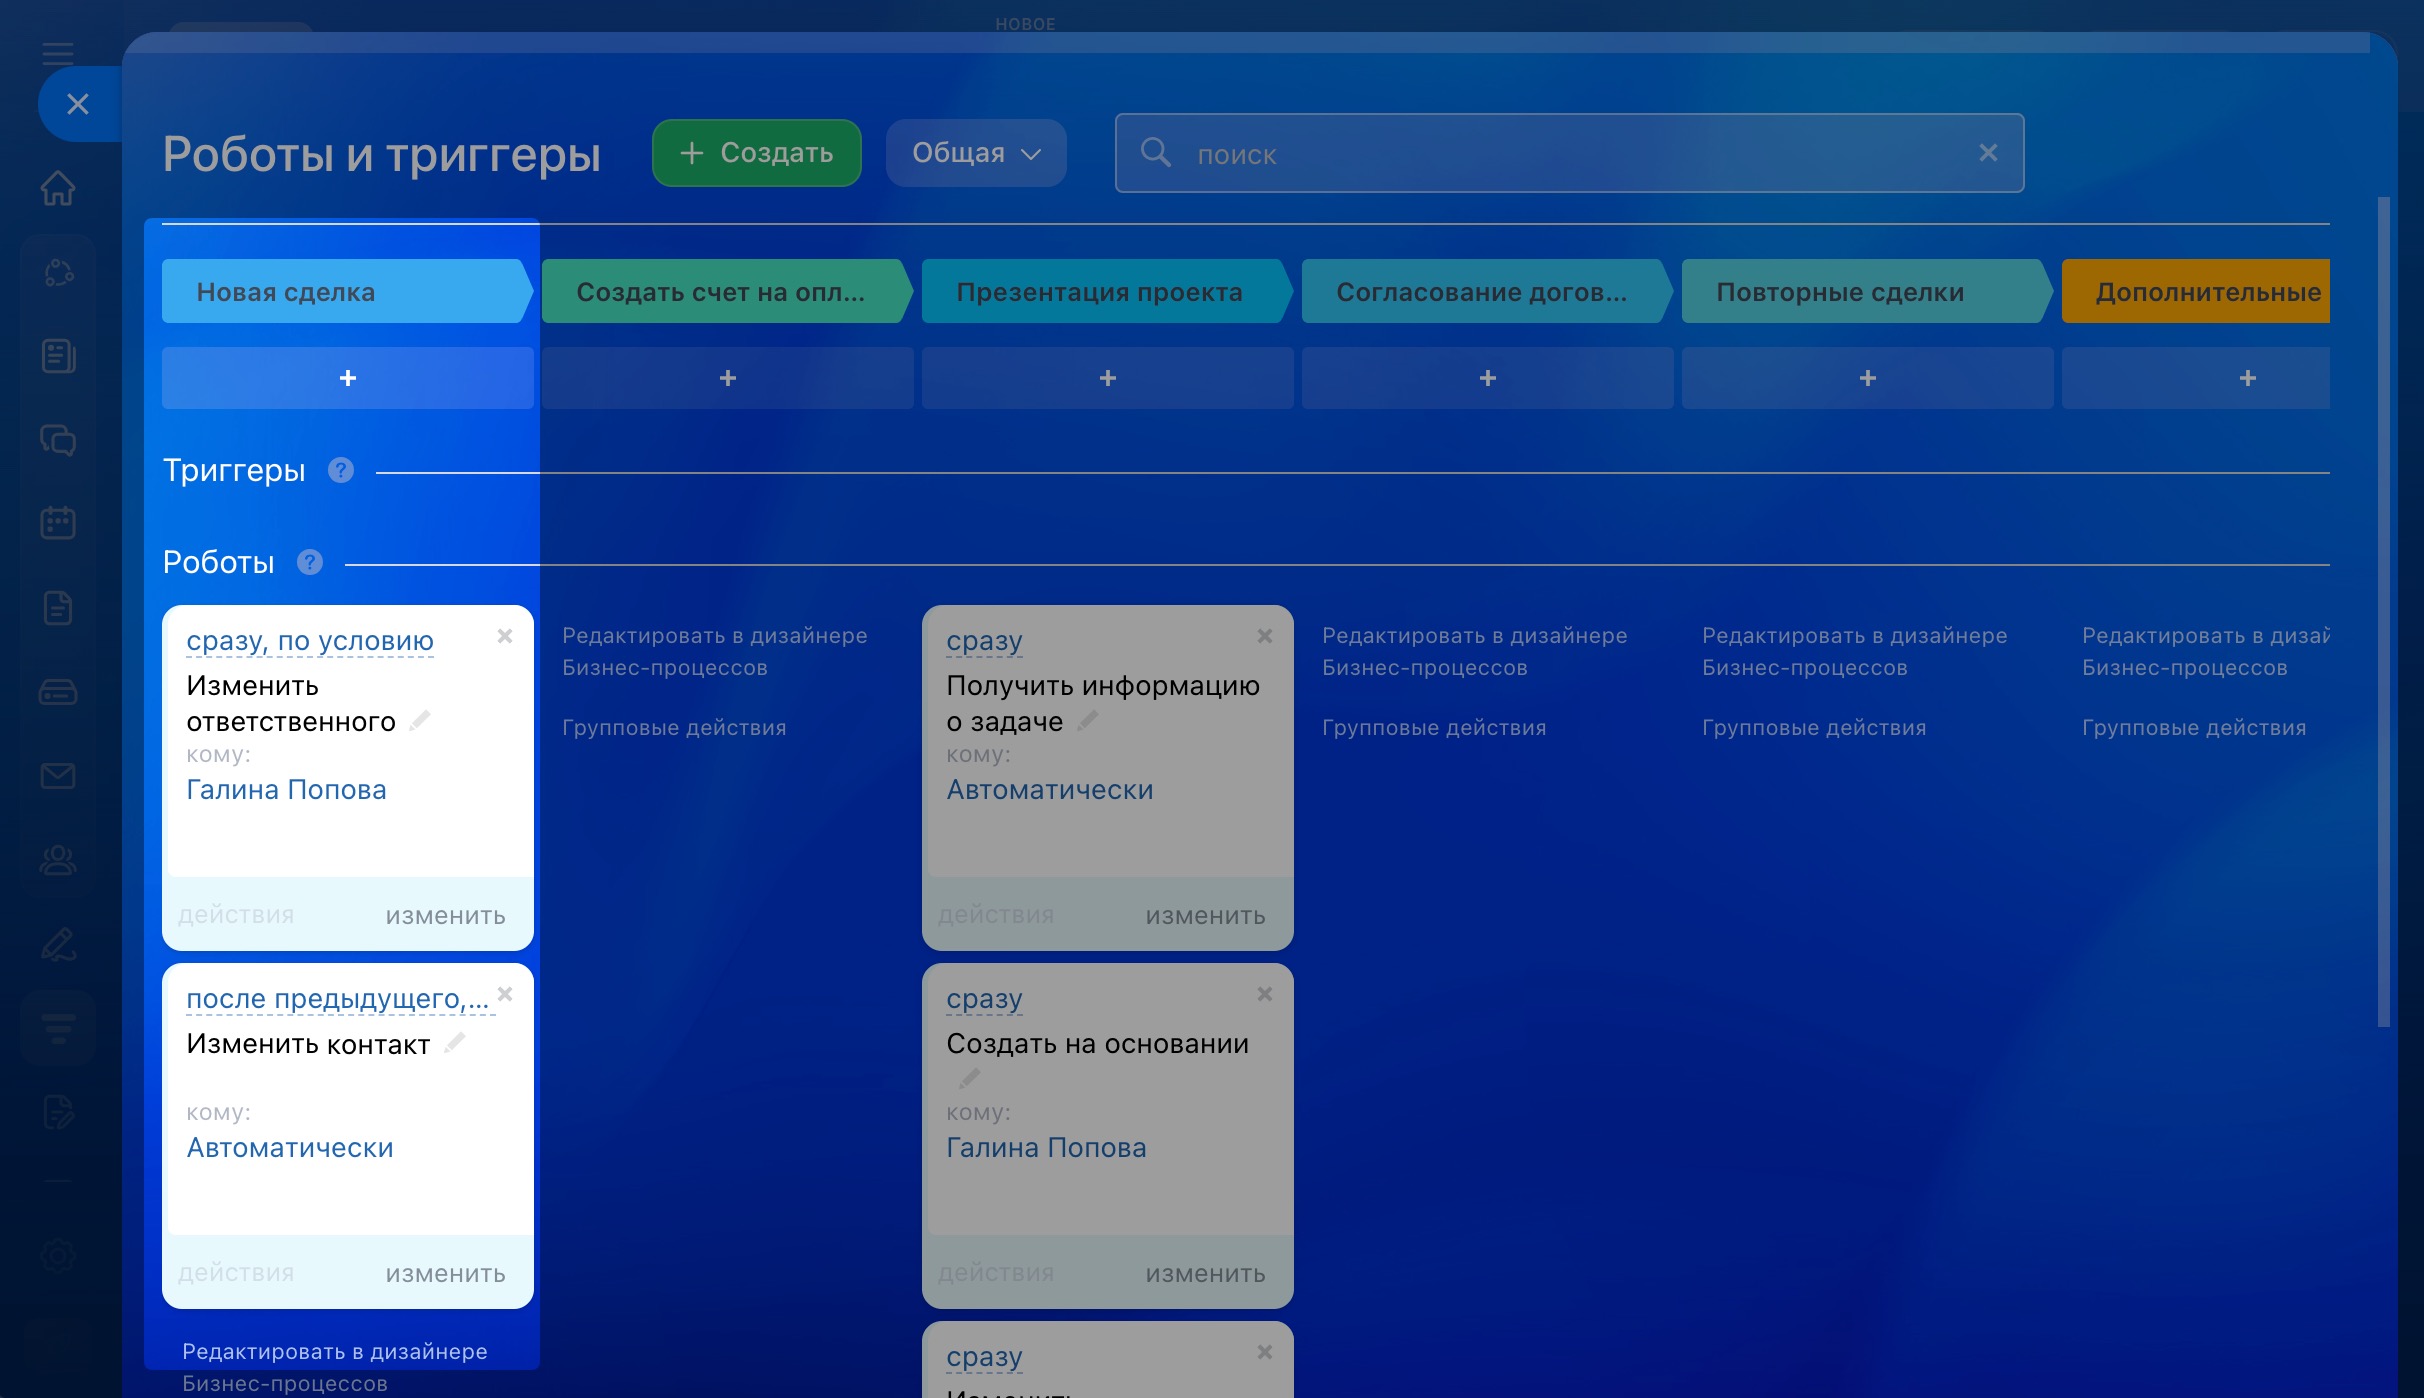Click help icon next to Роботы
The height and width of the screenshot is (1398, 2424).
310,562
